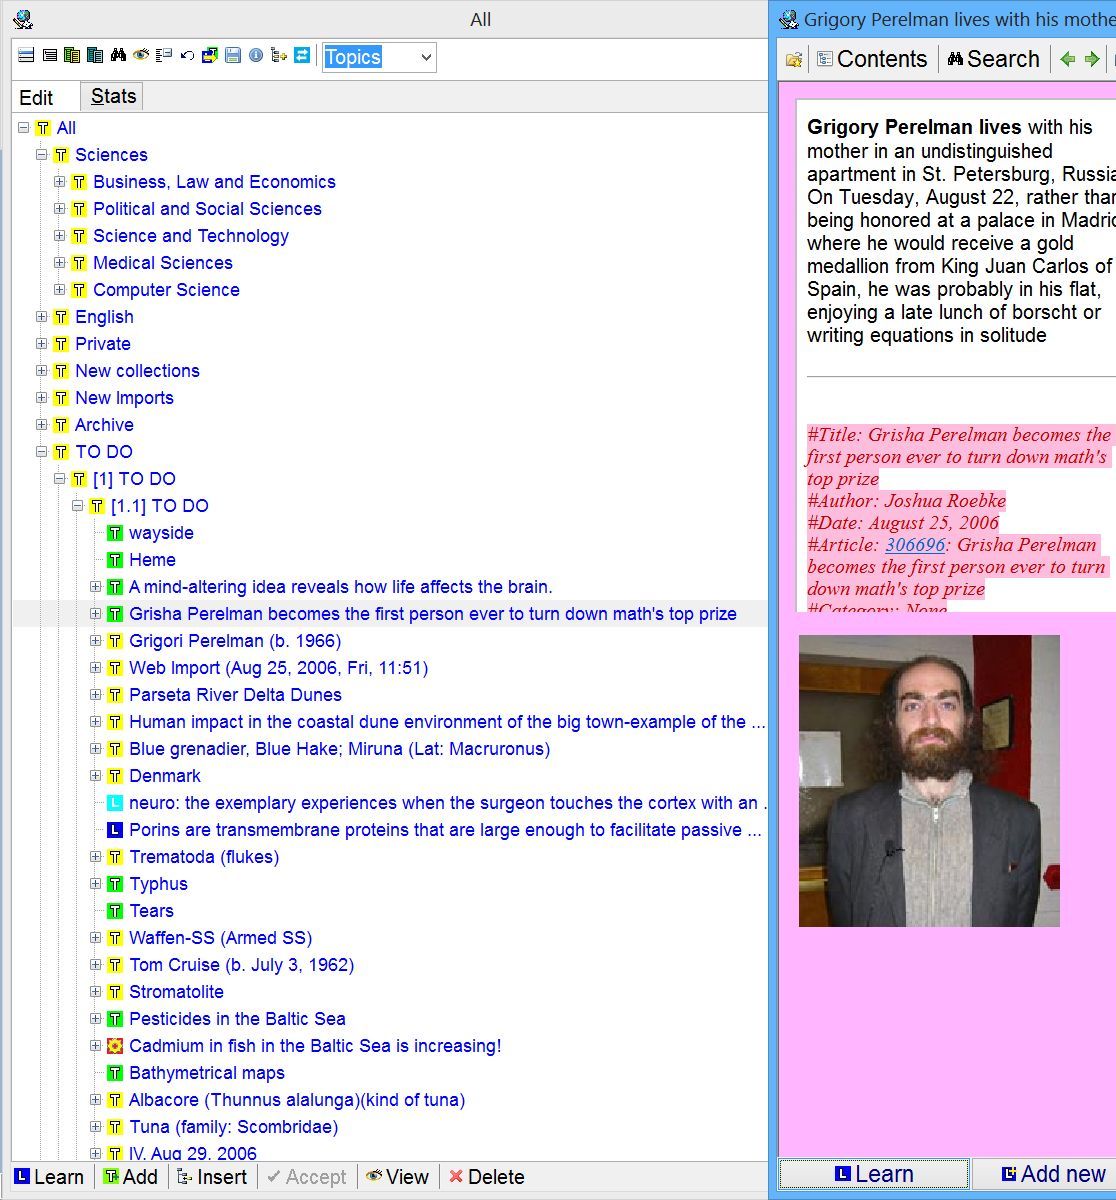Switch to the Edit tab

tap(37, 98)
